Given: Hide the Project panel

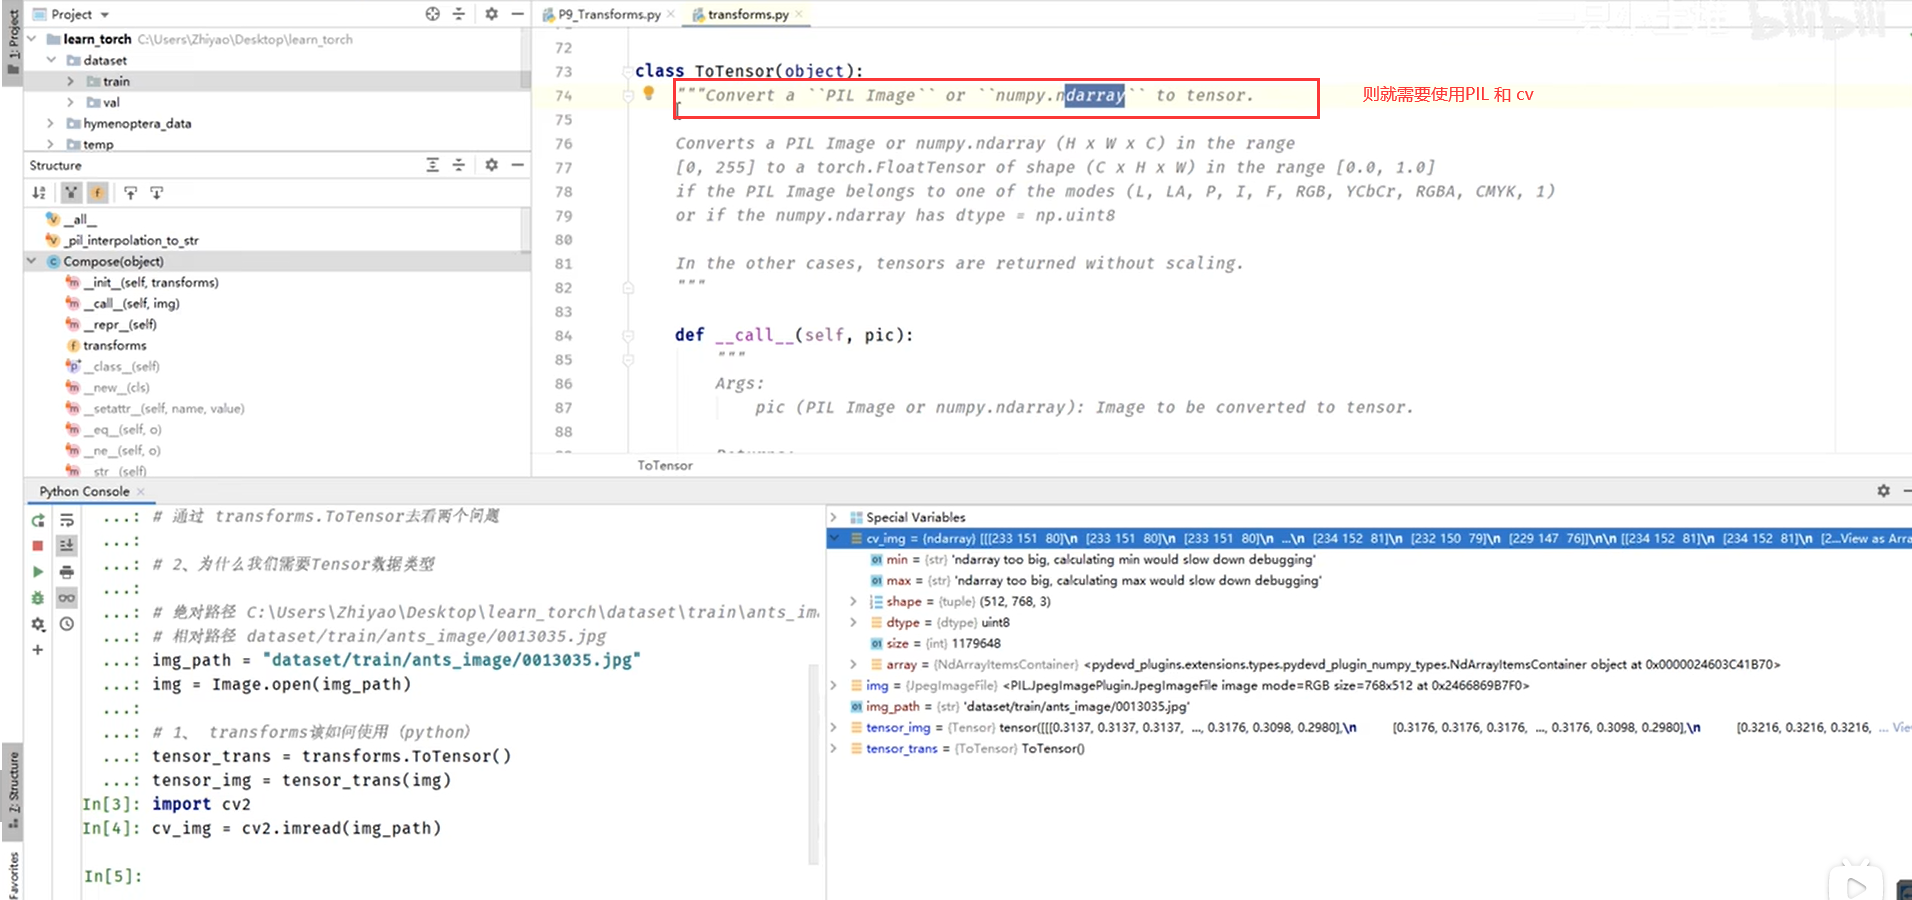Looking at the screenshot, I should (x=517, y=14).
